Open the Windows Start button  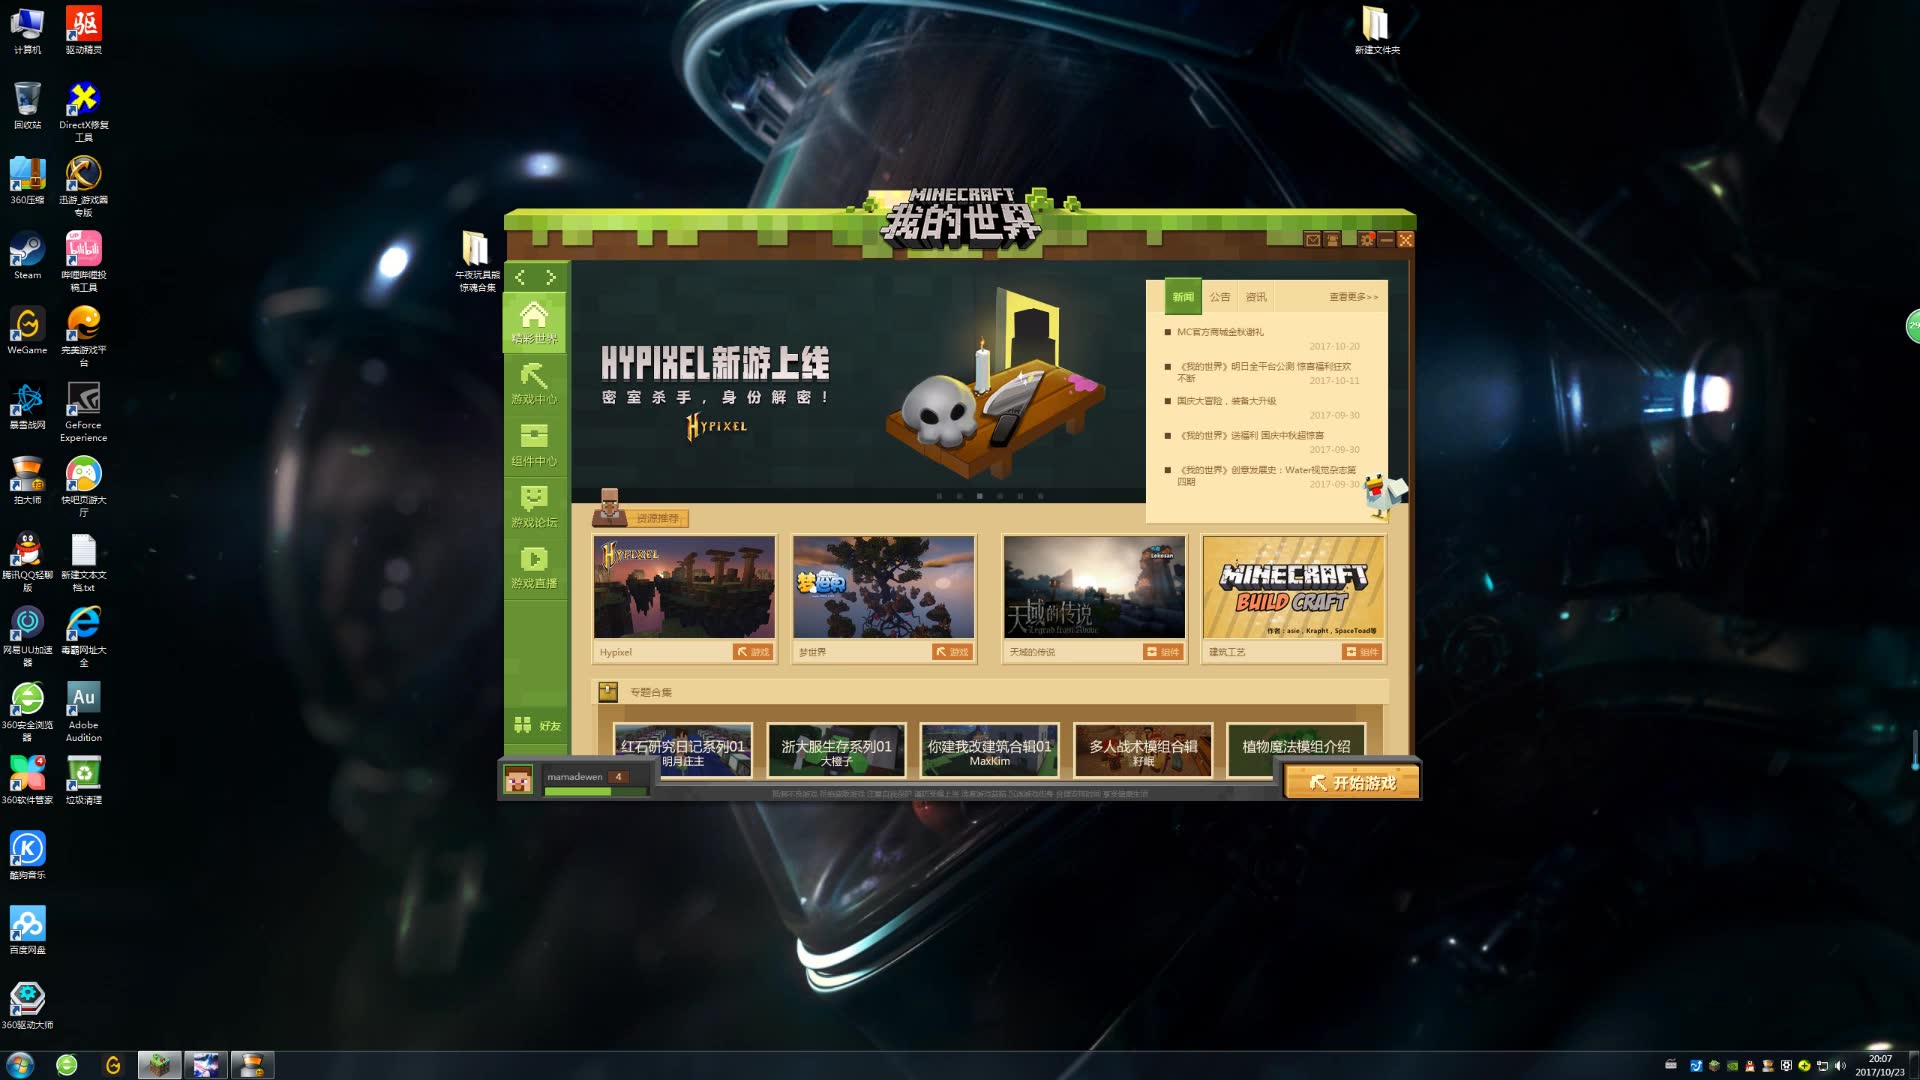tap(20, 1065)
